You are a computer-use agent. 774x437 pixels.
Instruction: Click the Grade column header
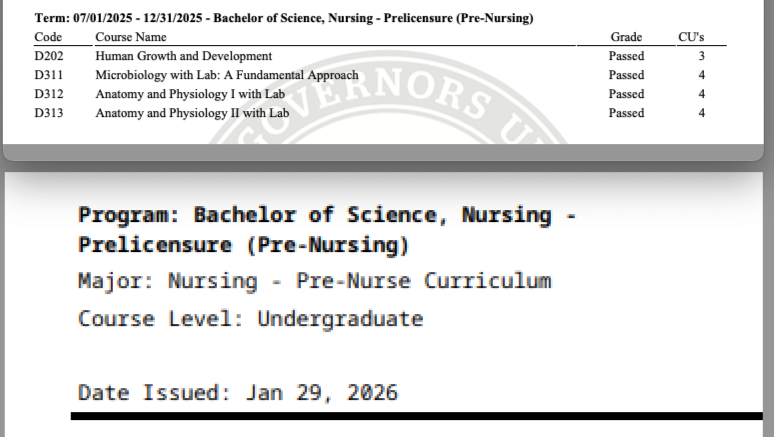click(x=626, y=37)
